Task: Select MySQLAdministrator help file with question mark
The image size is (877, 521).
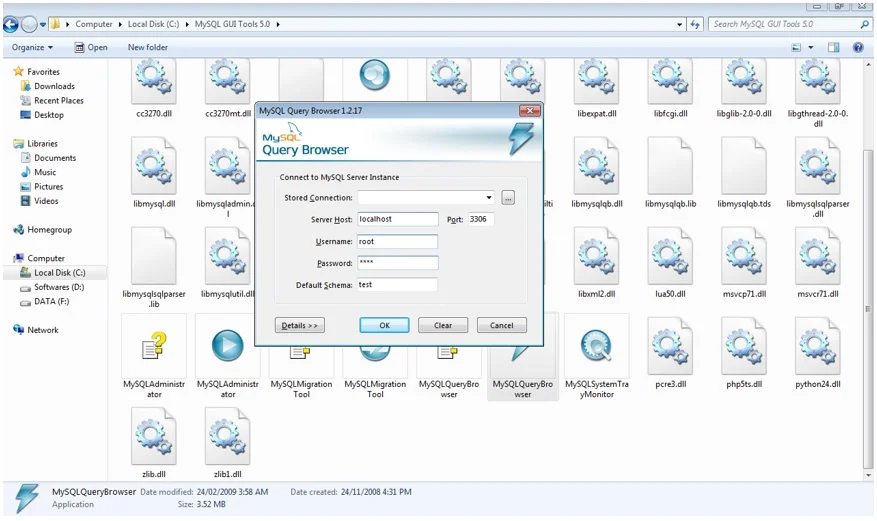Action: tap(154, 346)
